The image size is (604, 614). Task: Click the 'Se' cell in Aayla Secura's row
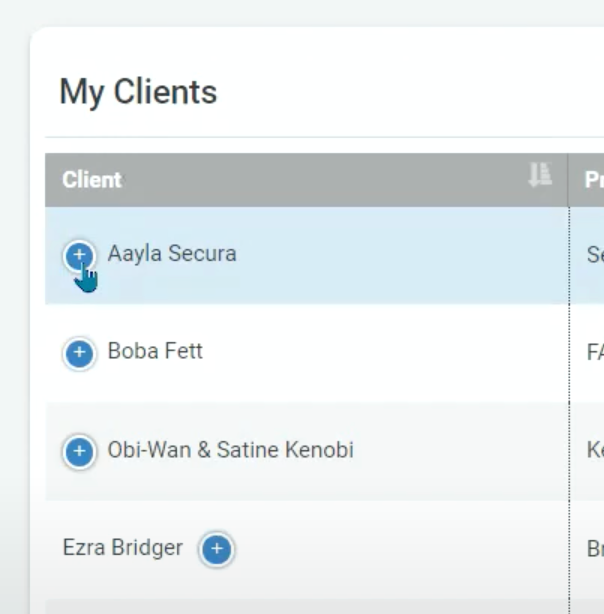pyautogui.click(x=593, y=255)
